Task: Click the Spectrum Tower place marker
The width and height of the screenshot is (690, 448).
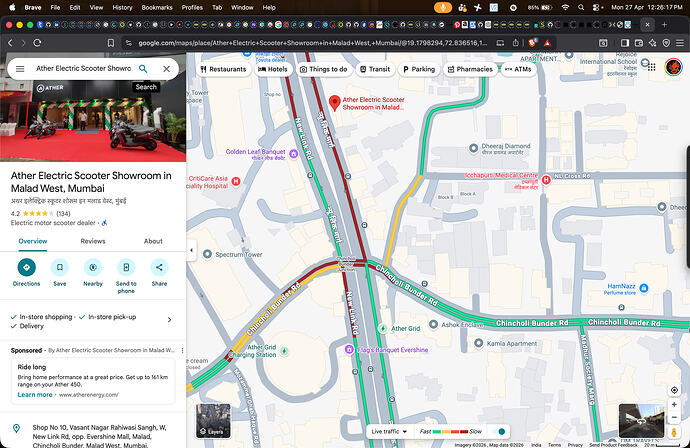Action: click(x=207, y=254)
